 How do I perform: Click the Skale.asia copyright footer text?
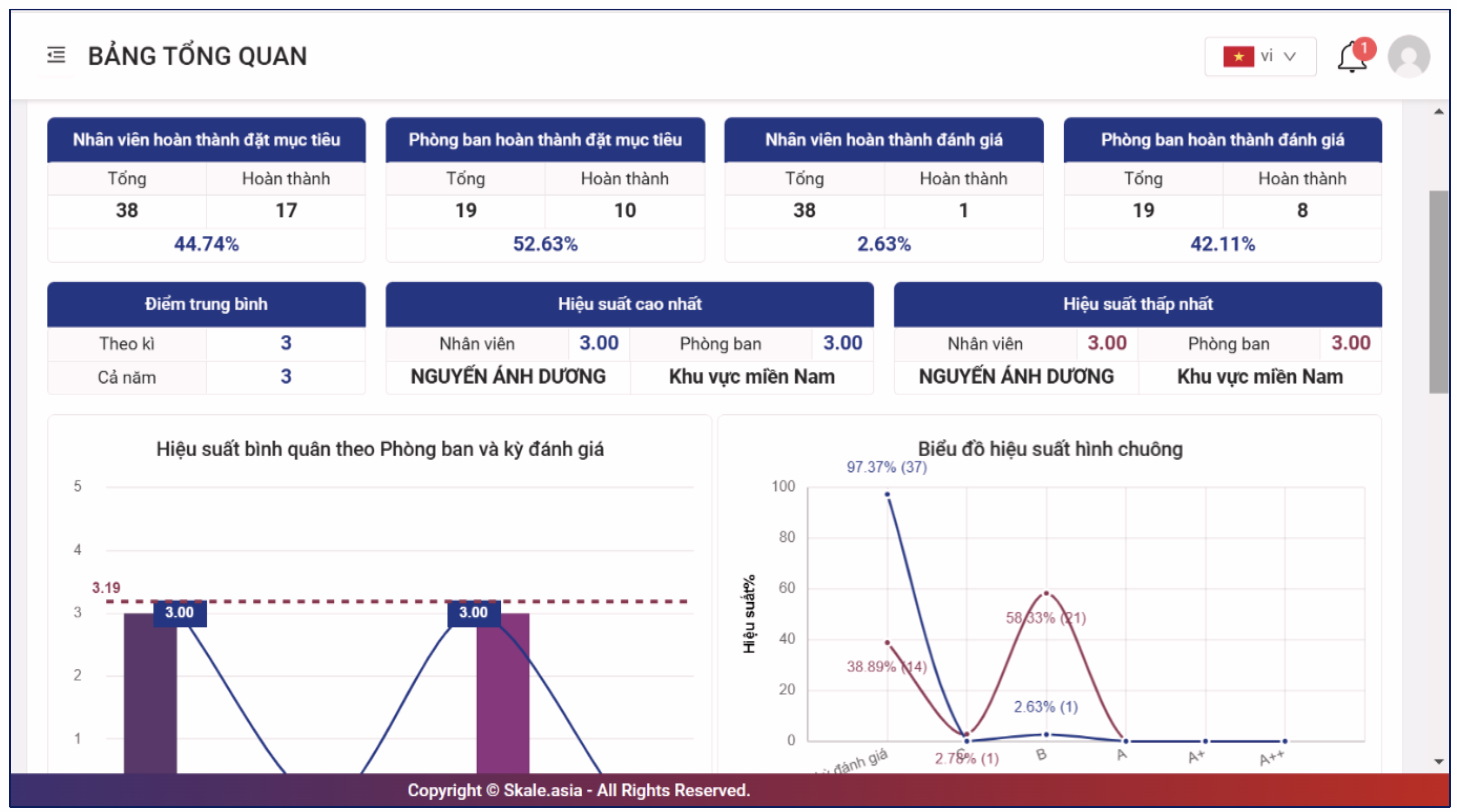pos(578,790)
